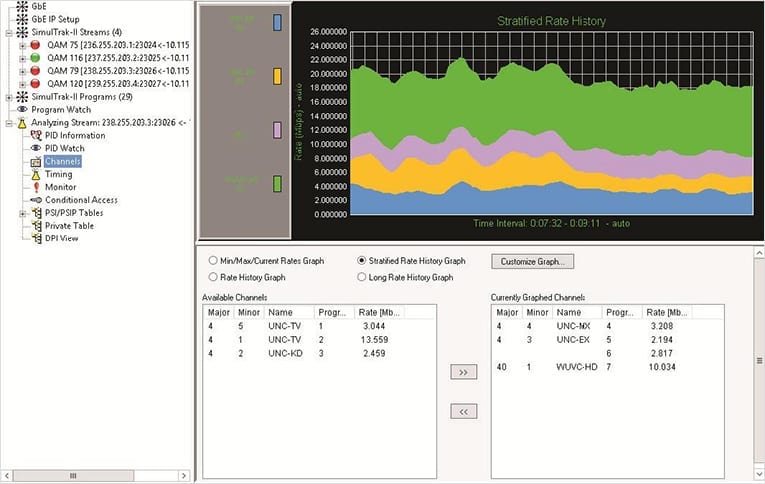Expand the QAM 120 stream node
This screenshot has height=484, width=765.
point(22,84)
